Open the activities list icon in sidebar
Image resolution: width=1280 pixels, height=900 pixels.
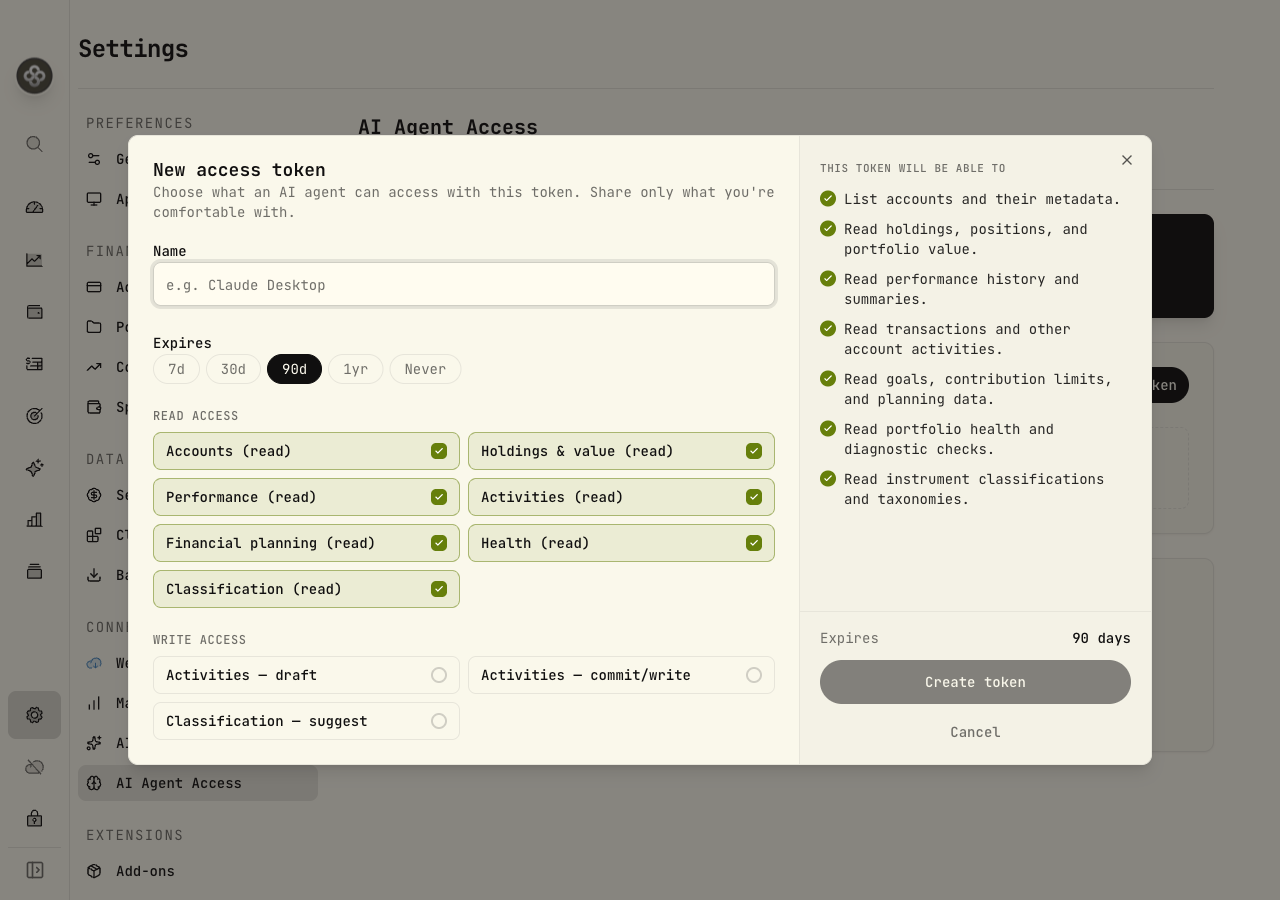pyautogui.click(x=34, y=363)
